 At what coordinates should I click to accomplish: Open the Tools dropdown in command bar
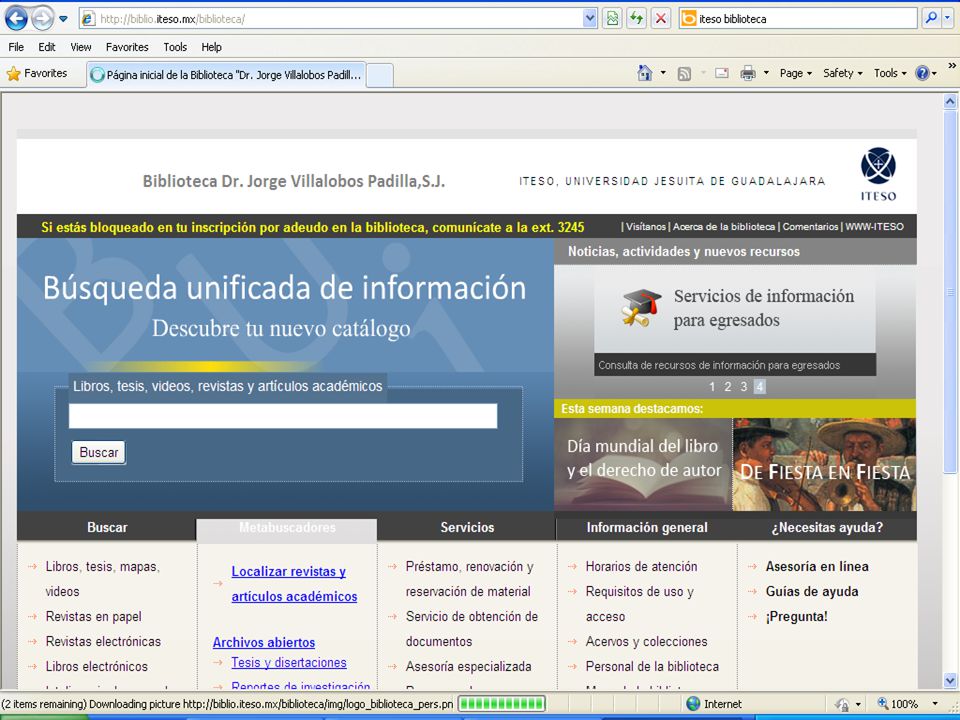click(890, 73)
